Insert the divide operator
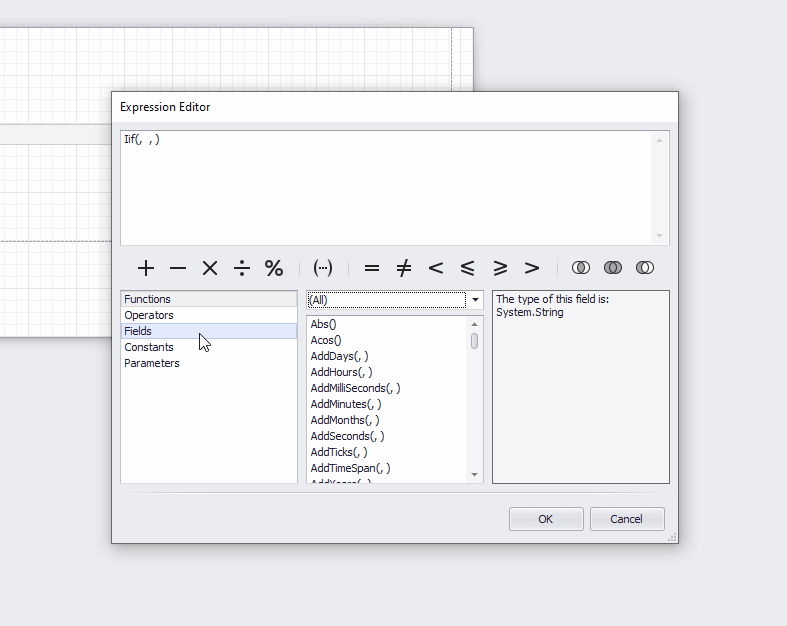Image resolution: width=787 pixels, height=626 pixels. point(242,268)
